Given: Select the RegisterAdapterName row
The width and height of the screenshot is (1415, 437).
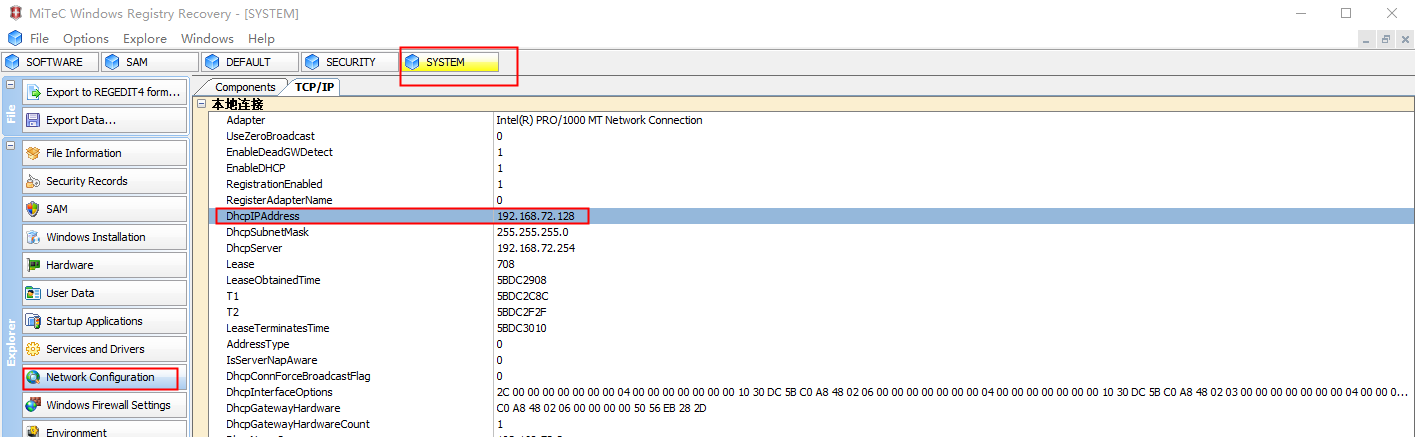Looking at the screenshot, I should 811,200.
